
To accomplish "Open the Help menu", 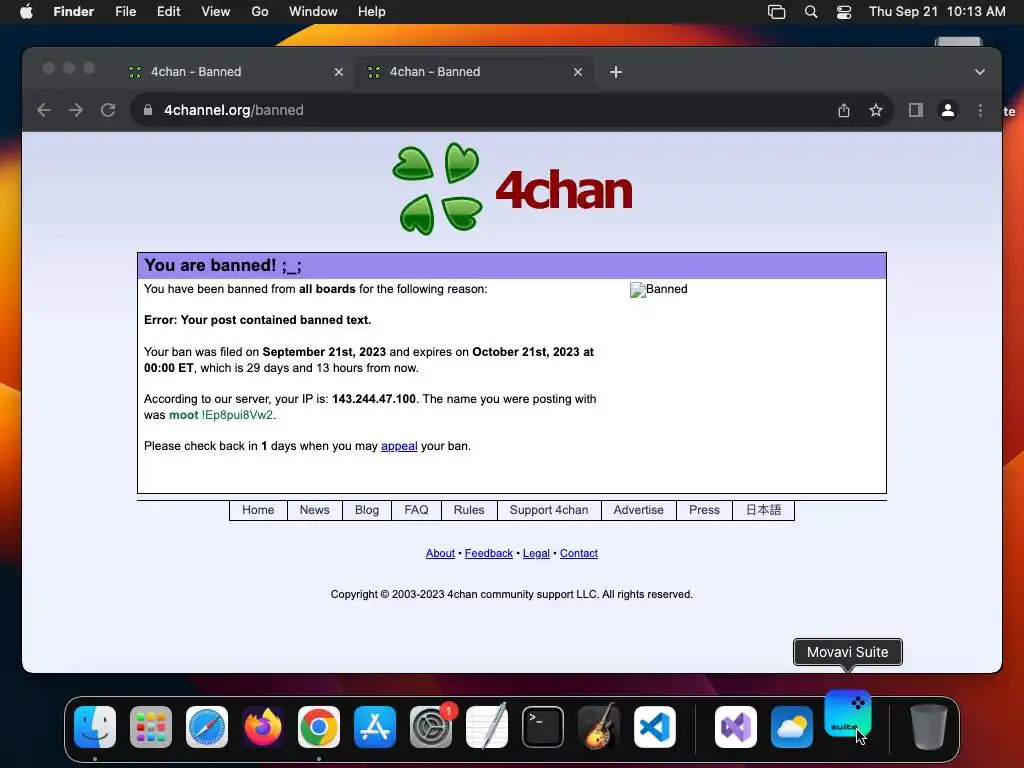I will point(372,12).
